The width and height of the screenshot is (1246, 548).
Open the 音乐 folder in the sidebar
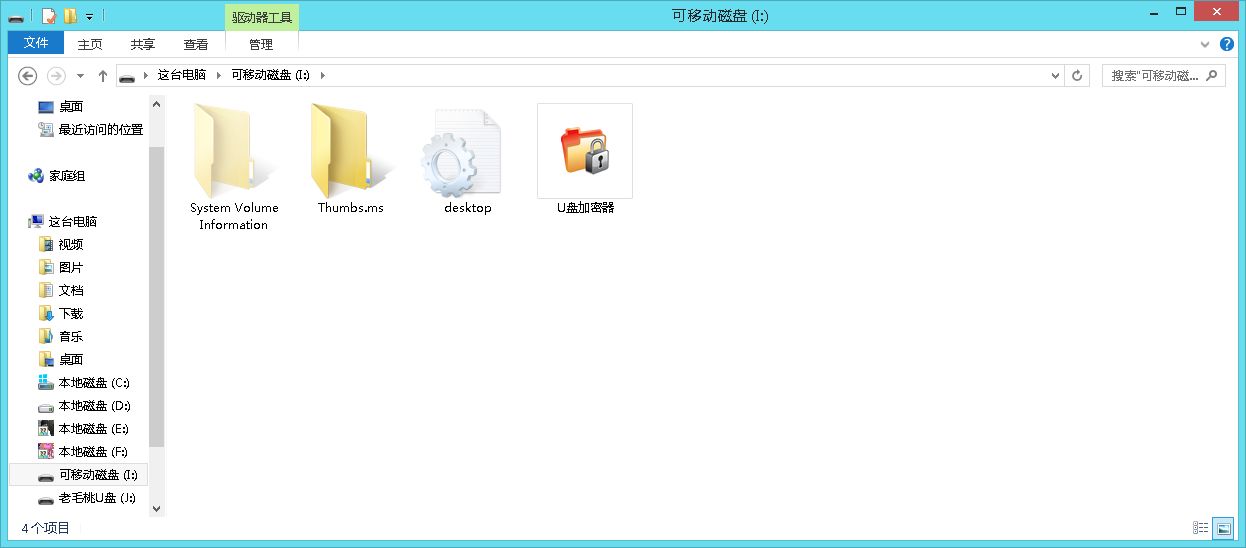[x=71, y=337]
